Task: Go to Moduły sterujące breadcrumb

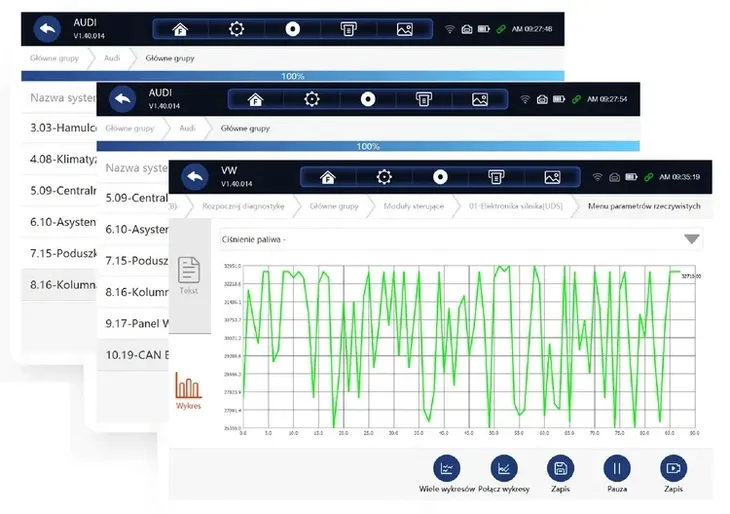Action: pos(413,206)
